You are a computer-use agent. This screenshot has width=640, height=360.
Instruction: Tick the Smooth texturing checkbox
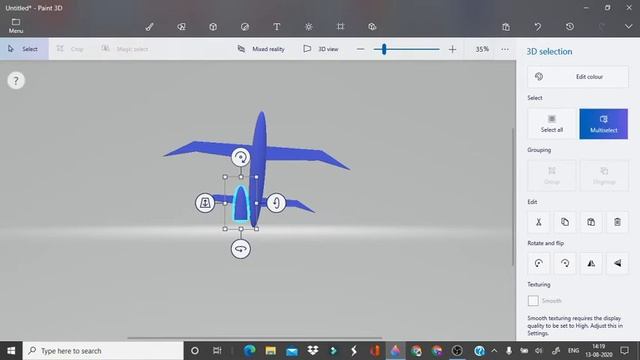[x=533, y=301]
